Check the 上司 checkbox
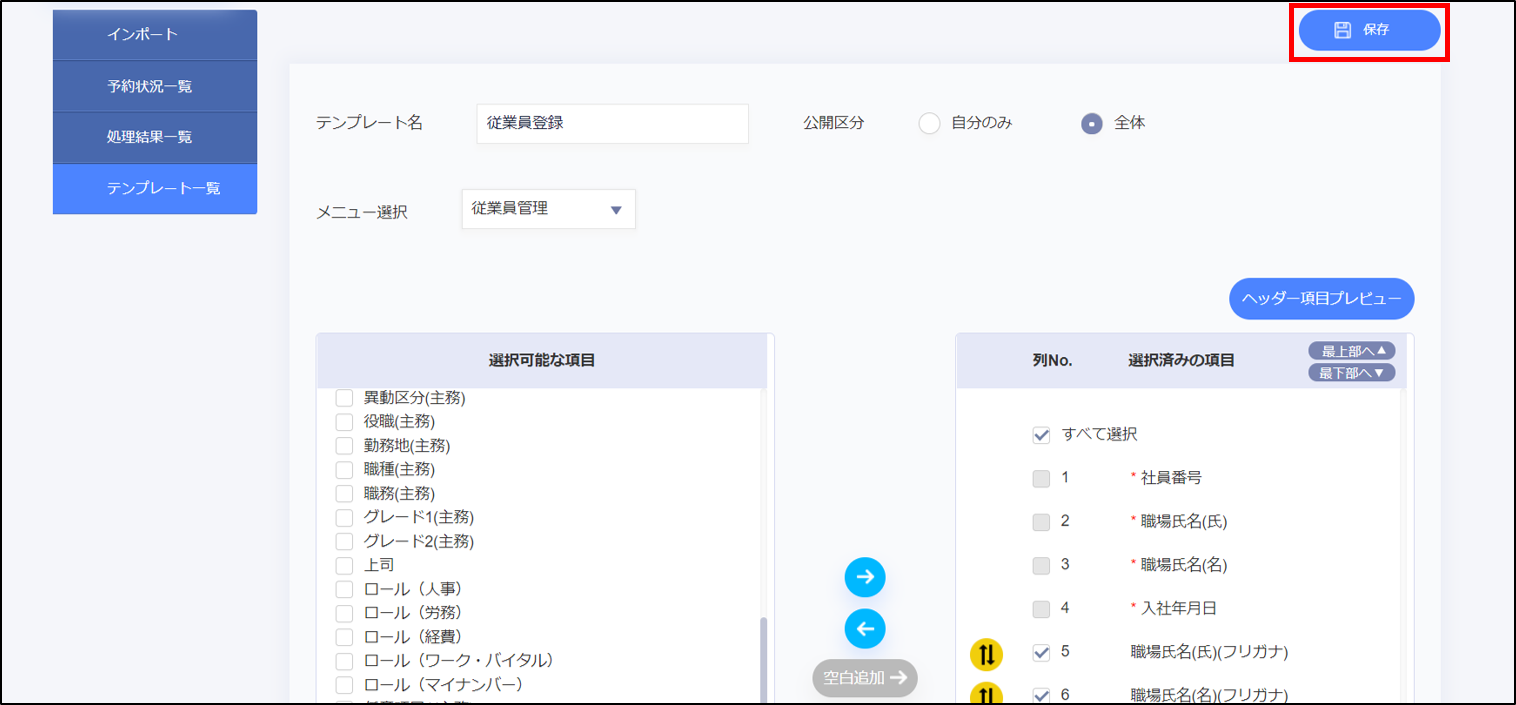Viewport: 1516px width, 705px height. point(345,565)
